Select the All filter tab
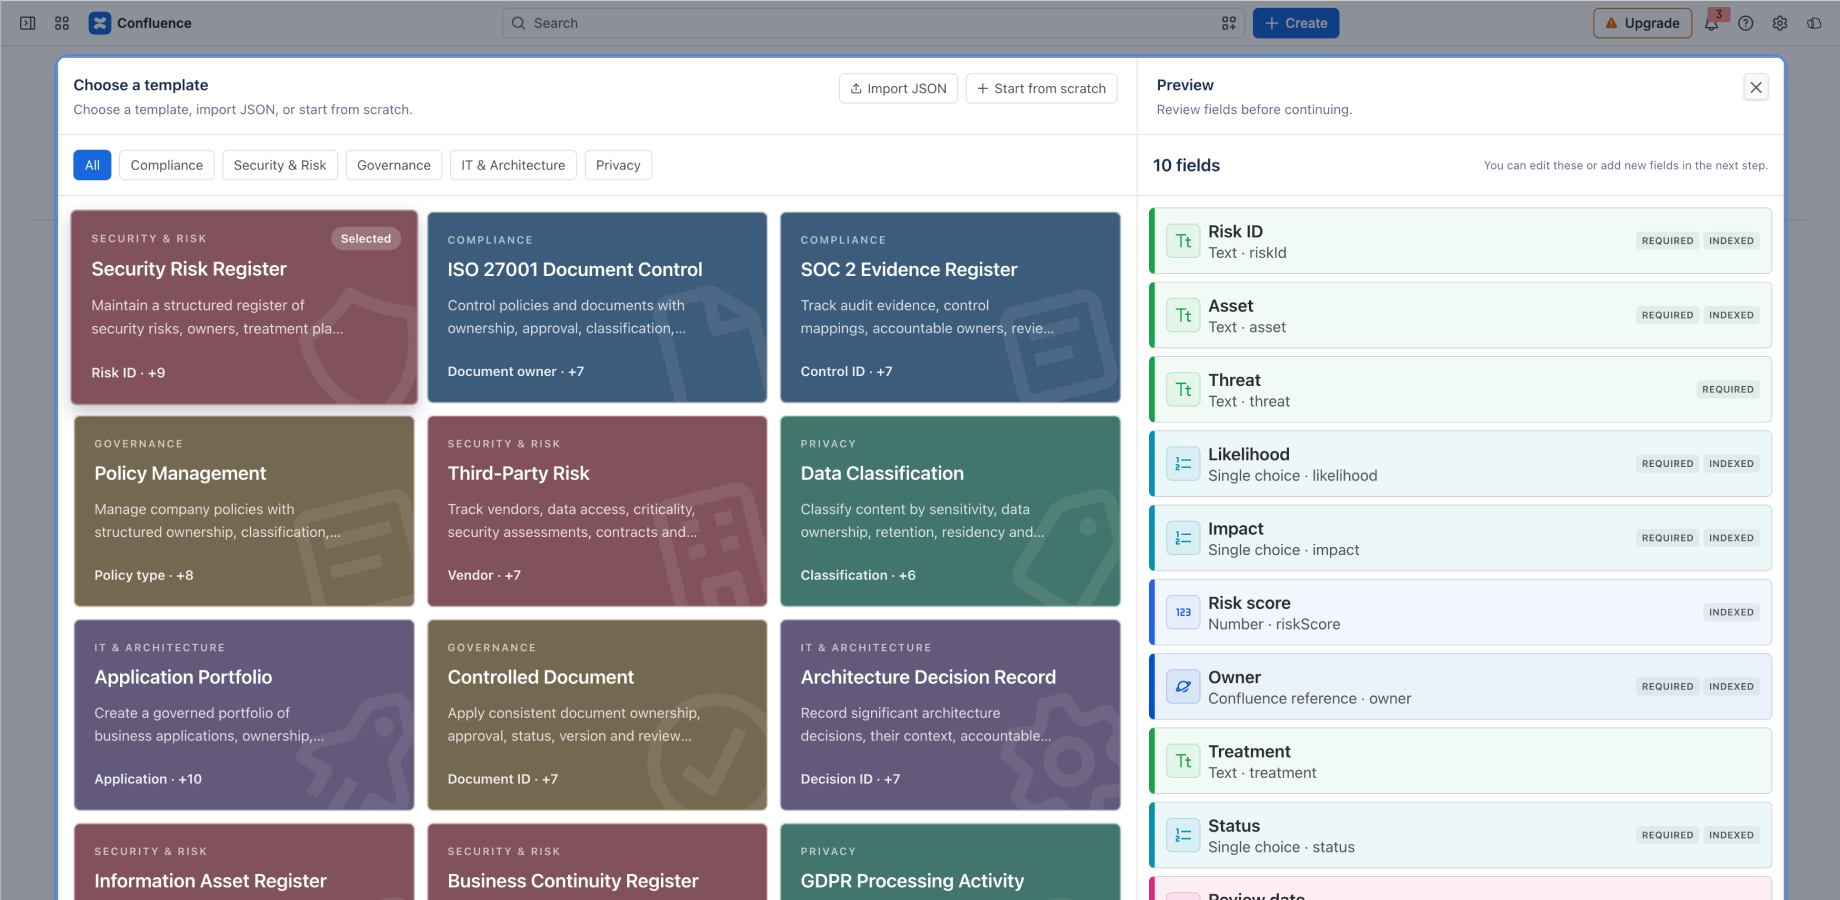 pos(92,165)
